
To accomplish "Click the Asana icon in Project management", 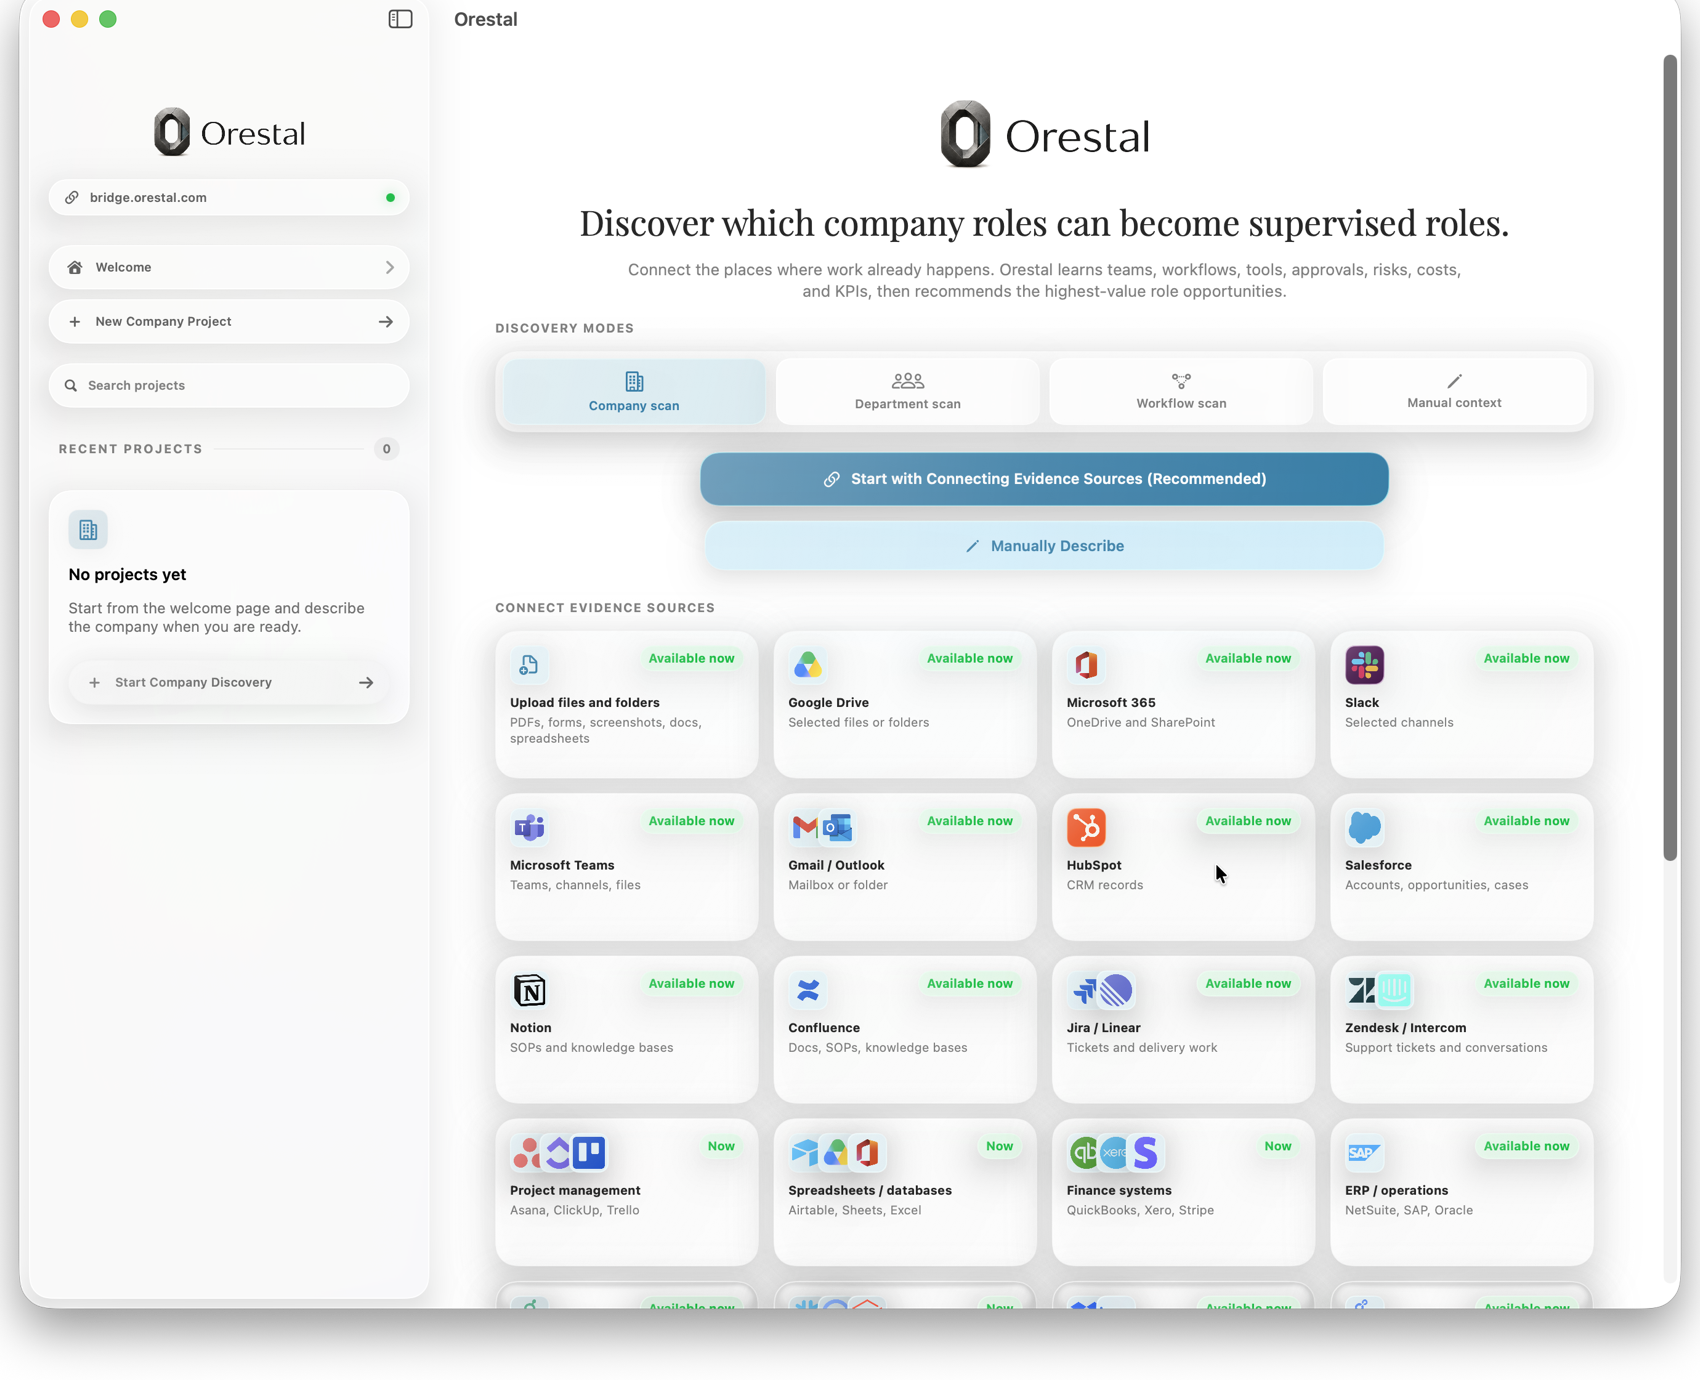I will (x=526, y=1153).
